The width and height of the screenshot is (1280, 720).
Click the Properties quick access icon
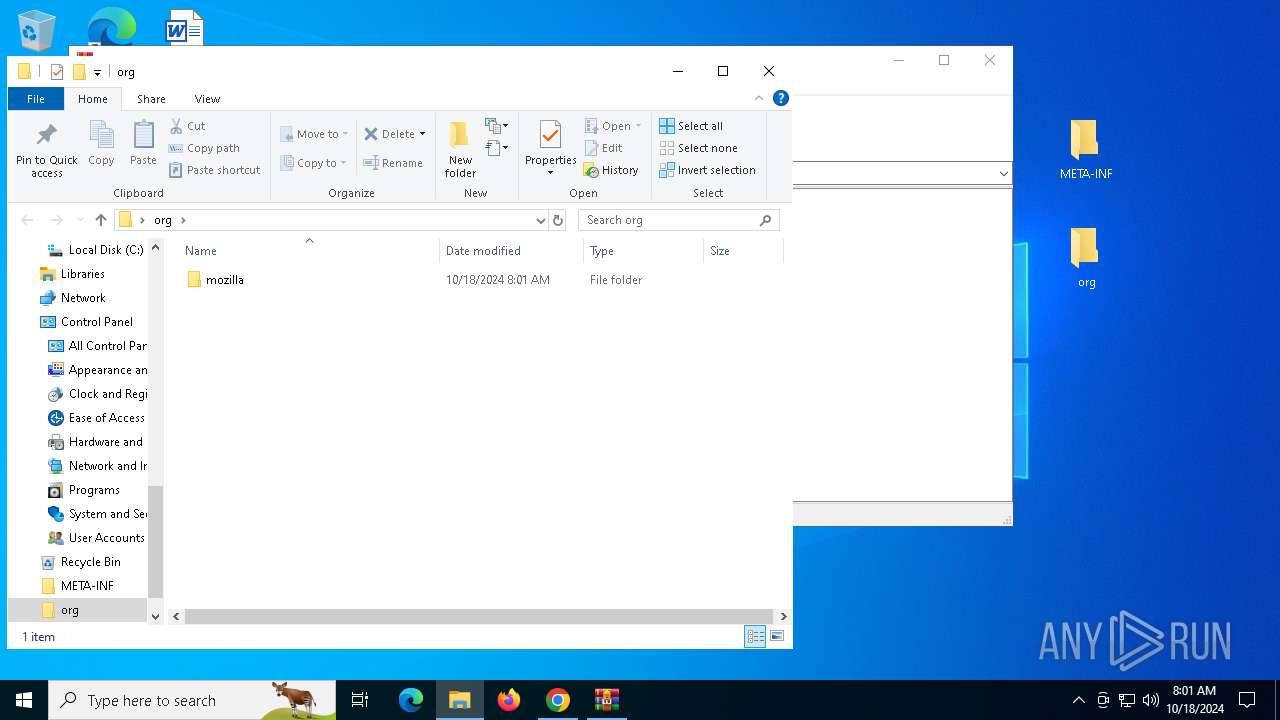[x=57, y=72]
